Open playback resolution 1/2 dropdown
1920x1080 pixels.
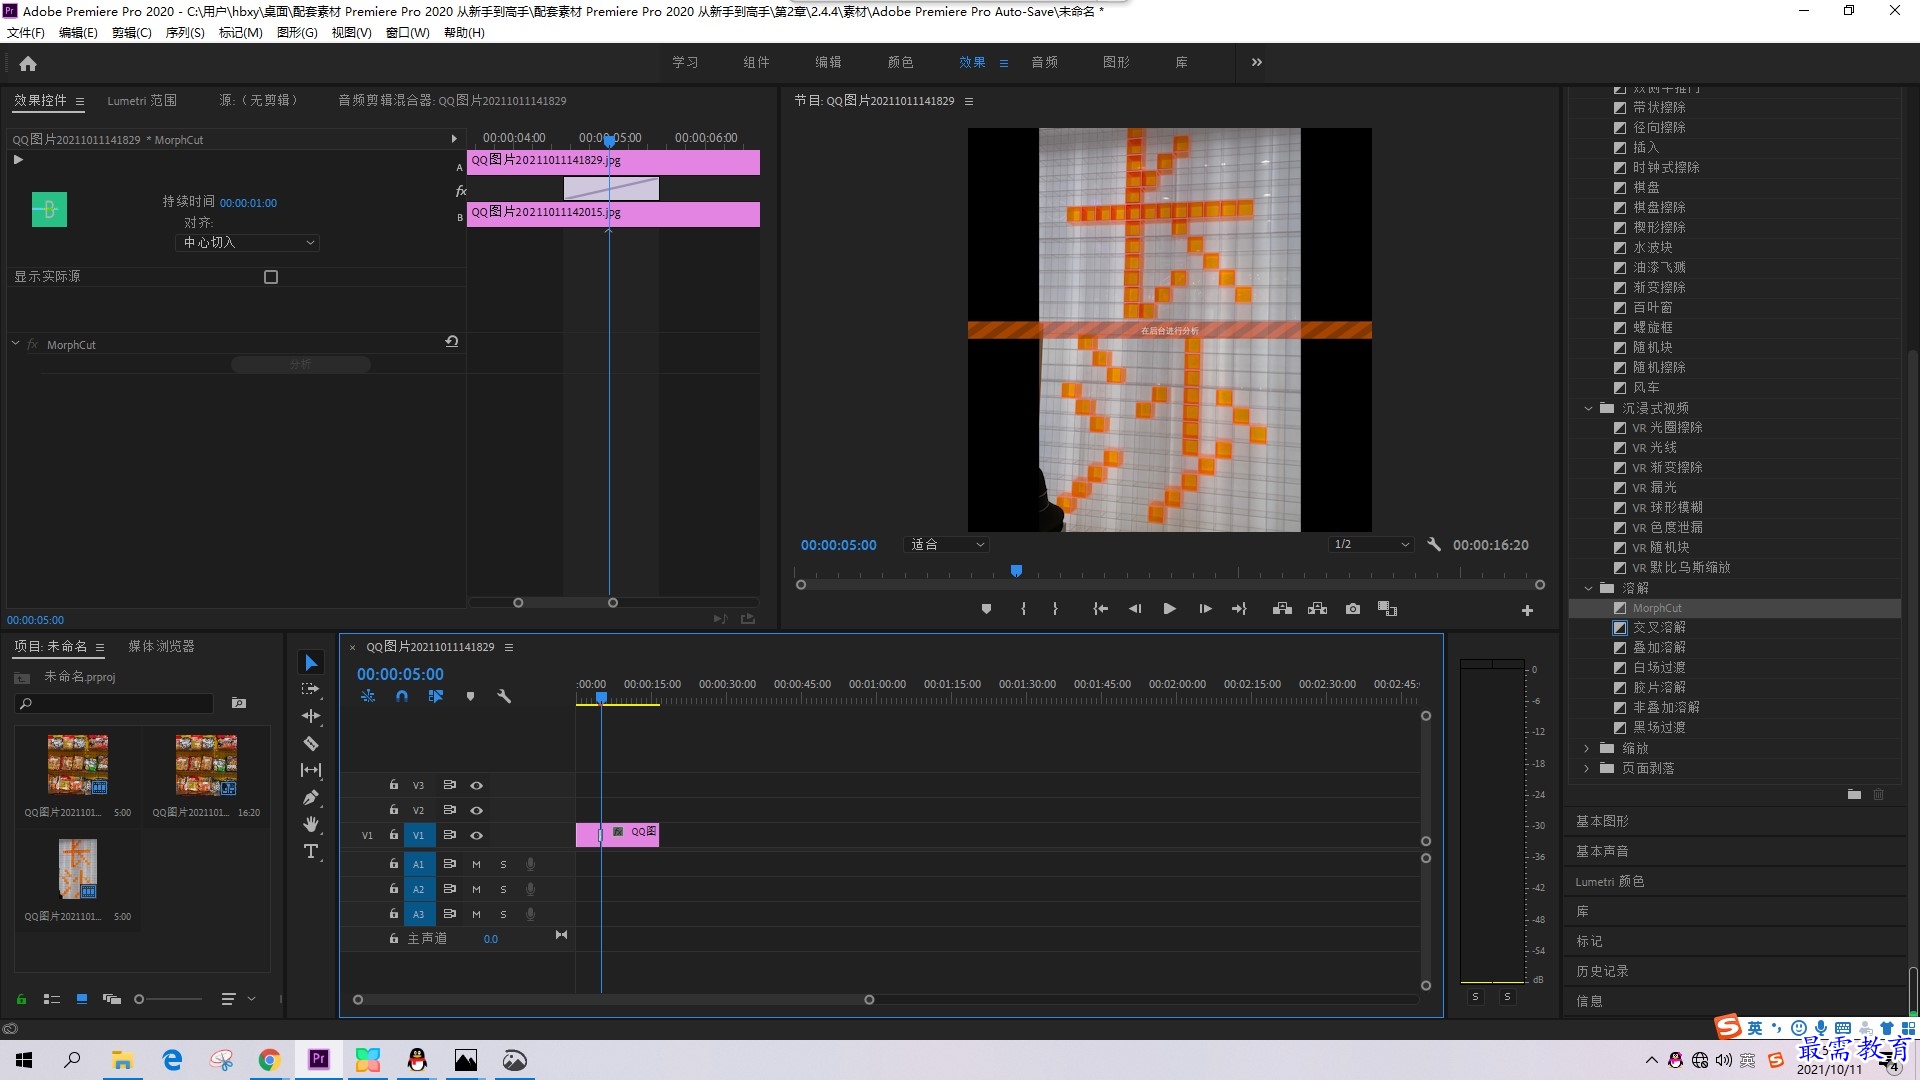(1371, 545)
